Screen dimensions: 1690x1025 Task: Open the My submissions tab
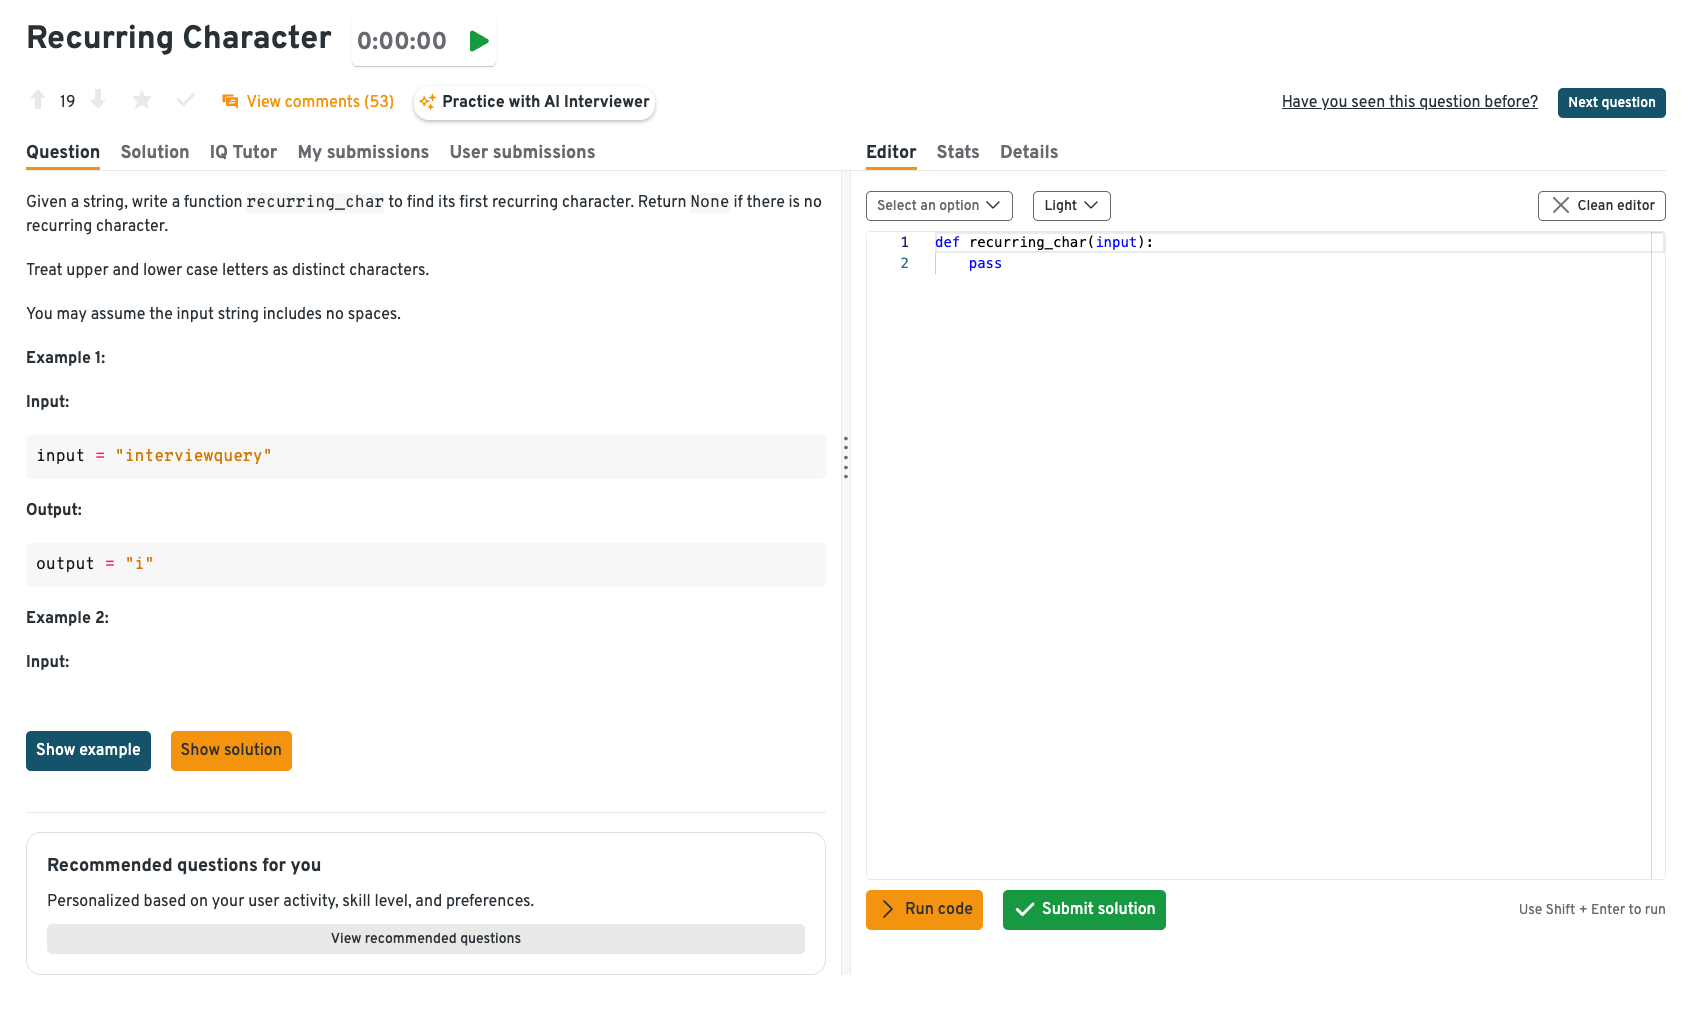coord(363,152)
